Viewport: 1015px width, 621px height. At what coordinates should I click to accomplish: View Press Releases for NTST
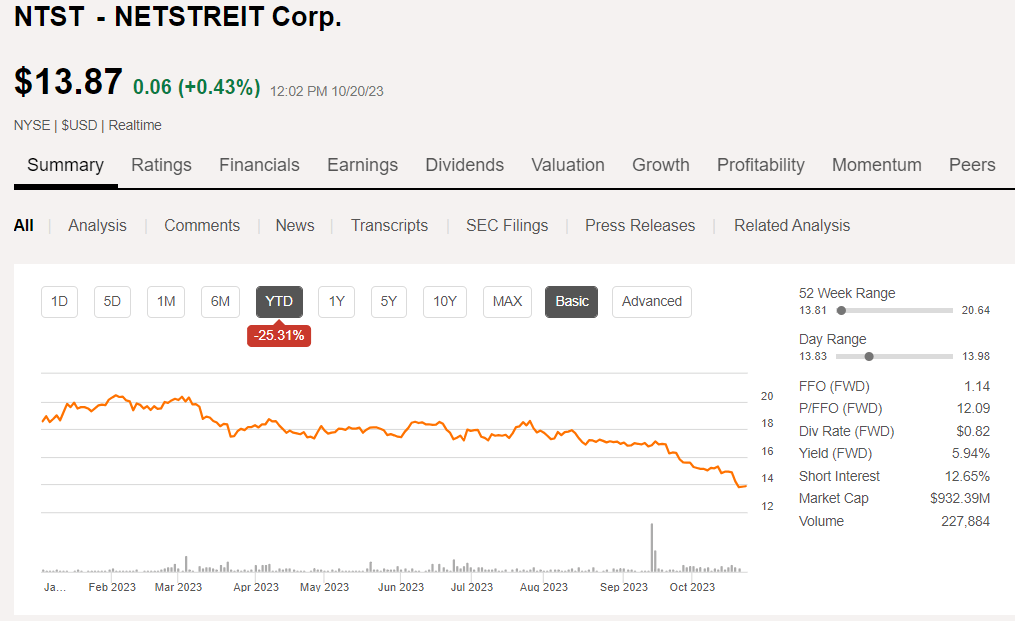[x=639, y=225]
